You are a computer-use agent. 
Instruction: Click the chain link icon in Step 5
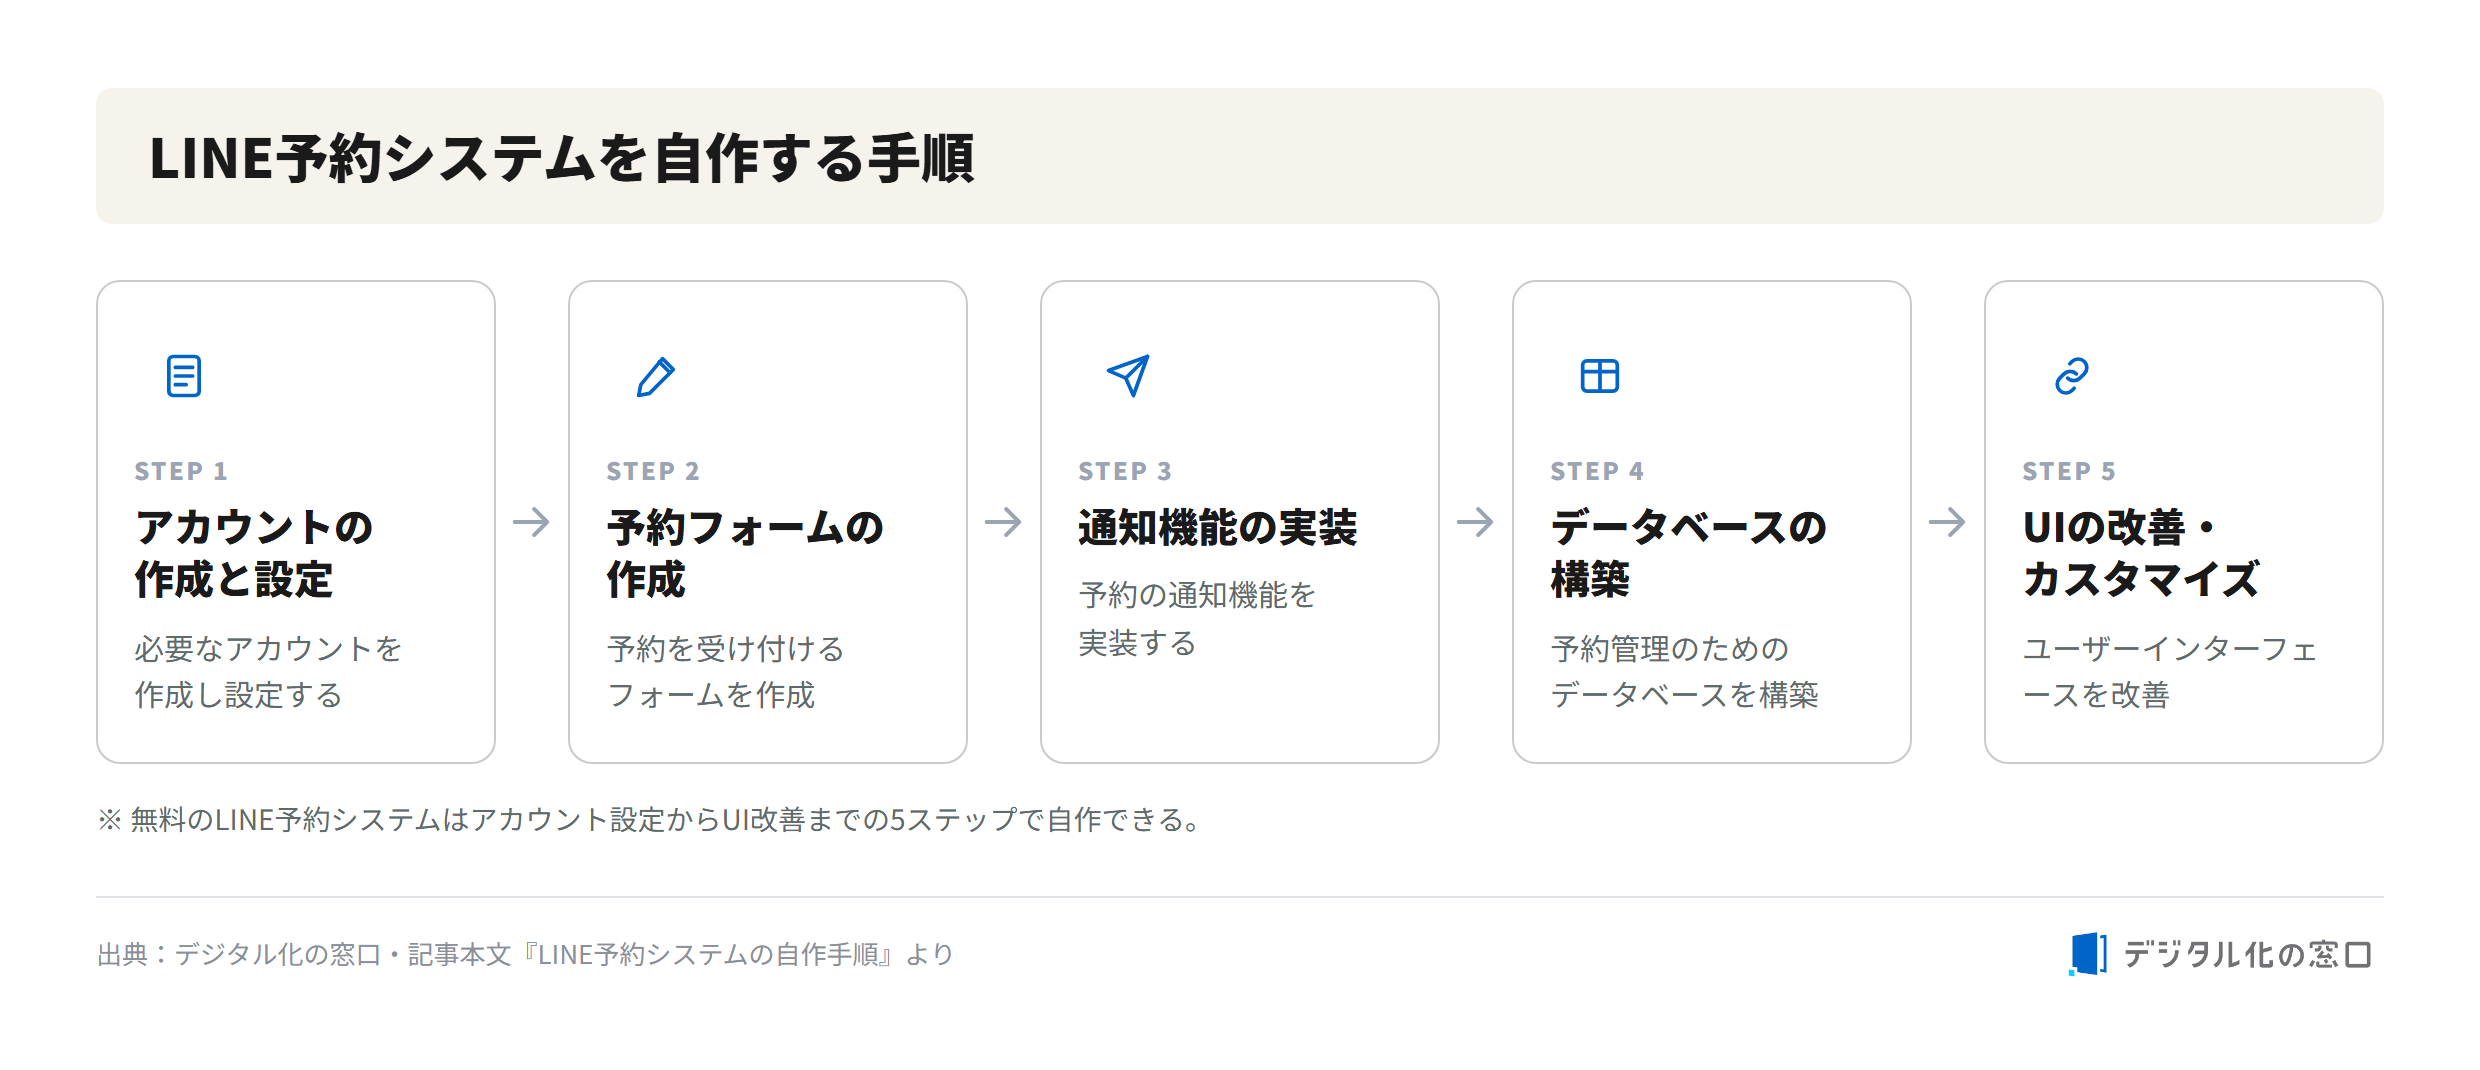(2072, 376)
